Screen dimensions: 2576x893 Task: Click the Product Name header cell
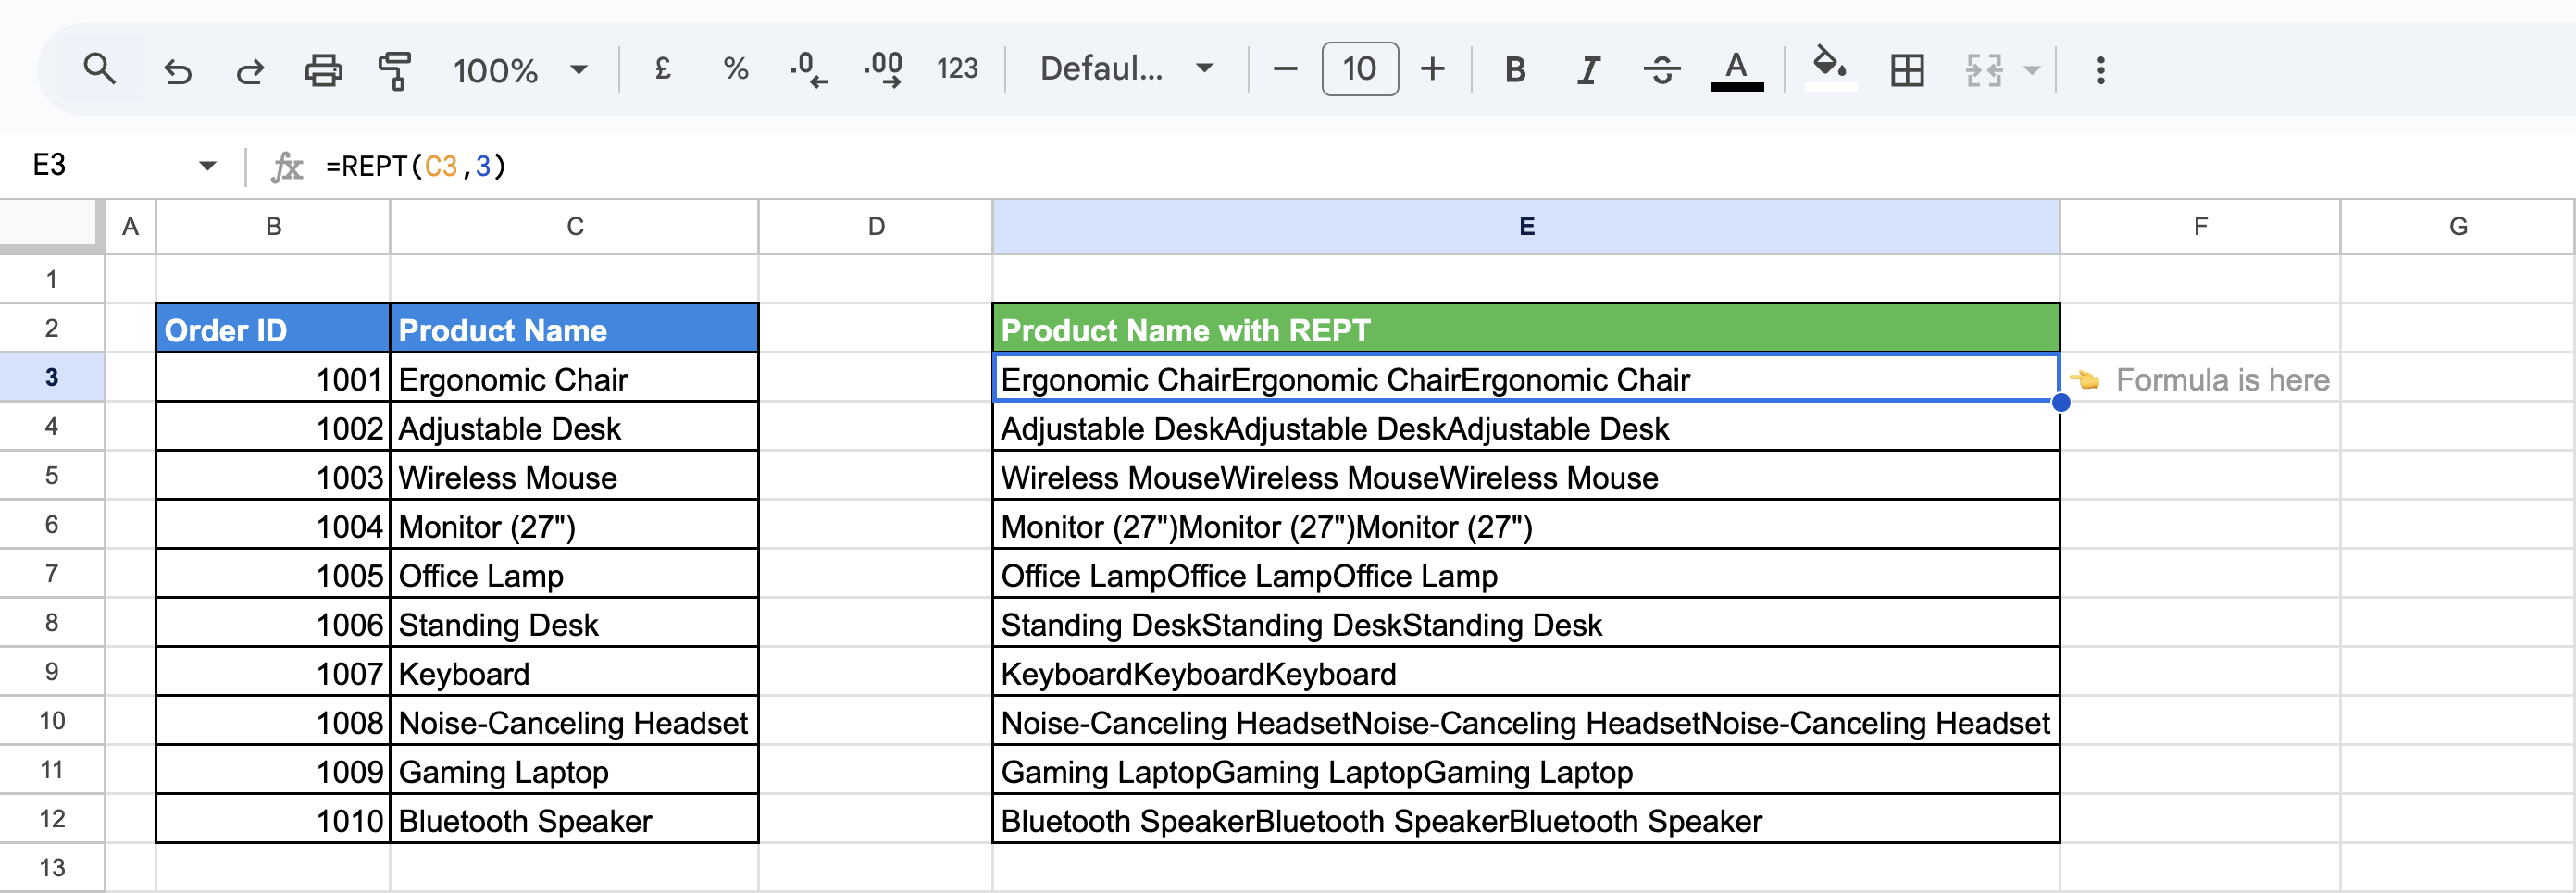574,329
